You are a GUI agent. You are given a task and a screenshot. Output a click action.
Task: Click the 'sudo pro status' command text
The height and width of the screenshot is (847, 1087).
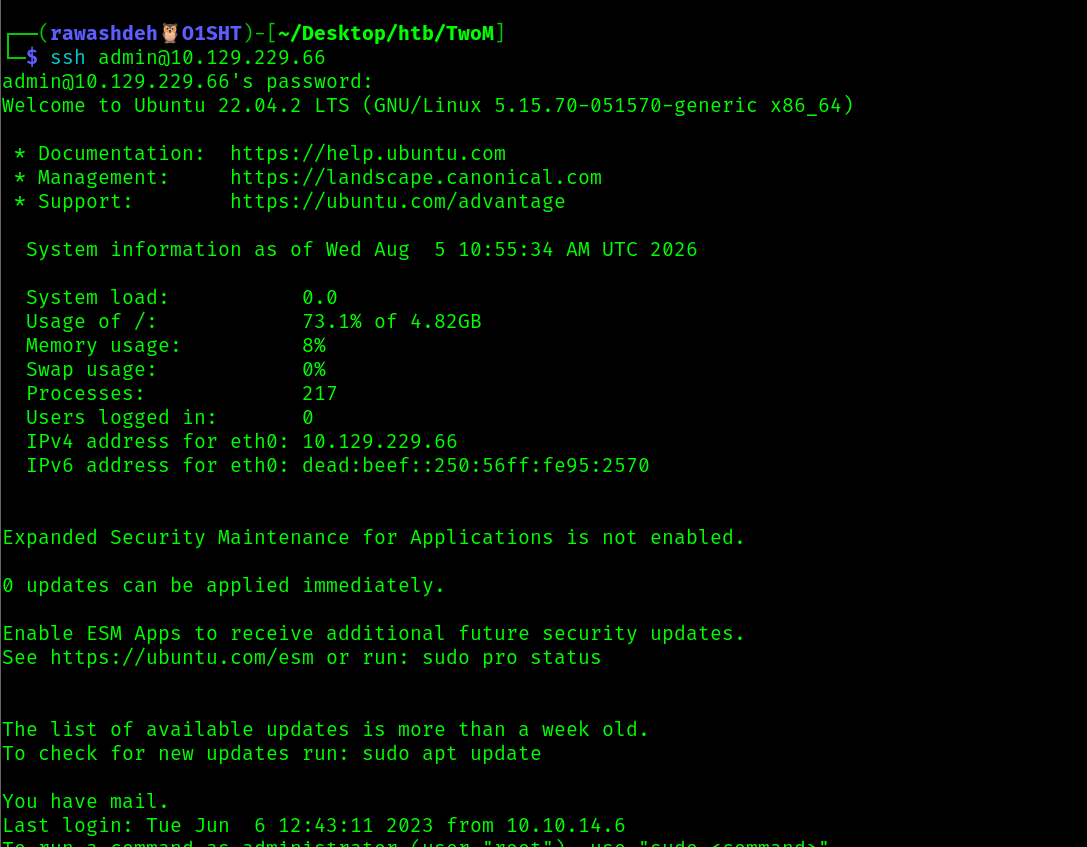coord(512,658)
